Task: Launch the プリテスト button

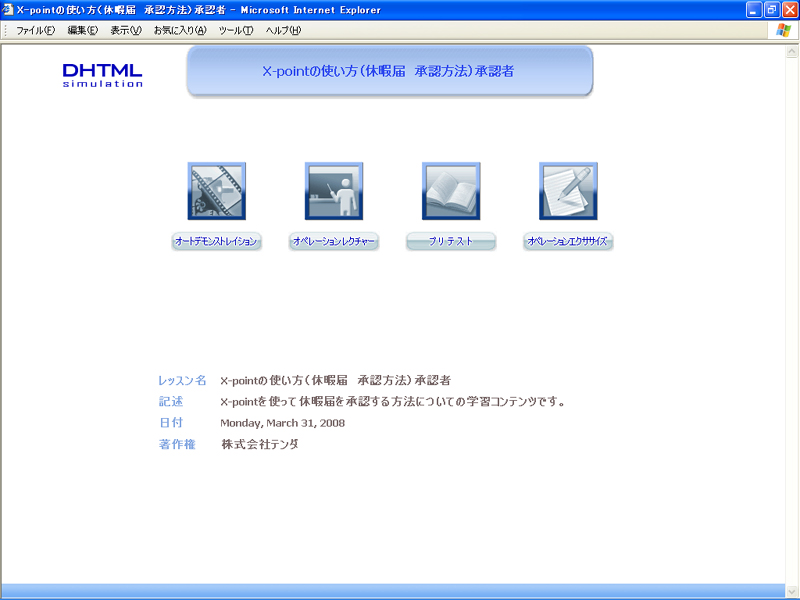Action: click(451, 241)
